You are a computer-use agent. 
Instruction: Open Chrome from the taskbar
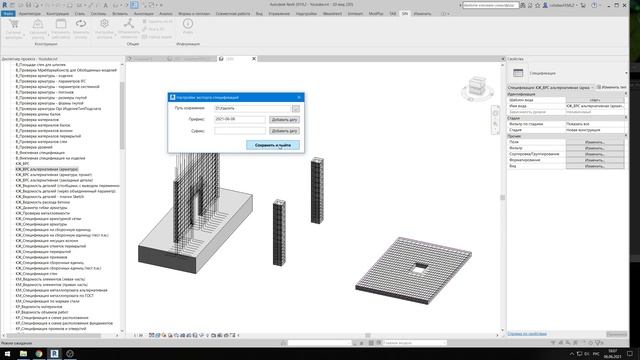click(x=39, y=353)
